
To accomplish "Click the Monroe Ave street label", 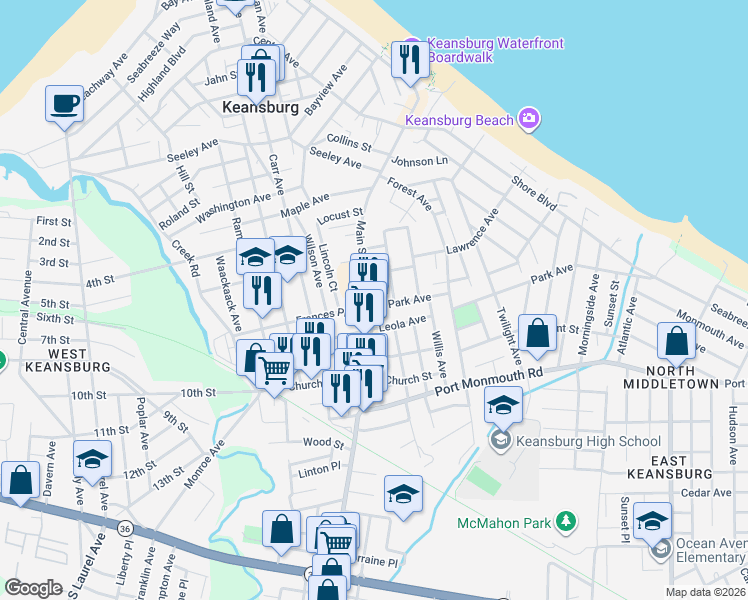I will pos(204,464).
